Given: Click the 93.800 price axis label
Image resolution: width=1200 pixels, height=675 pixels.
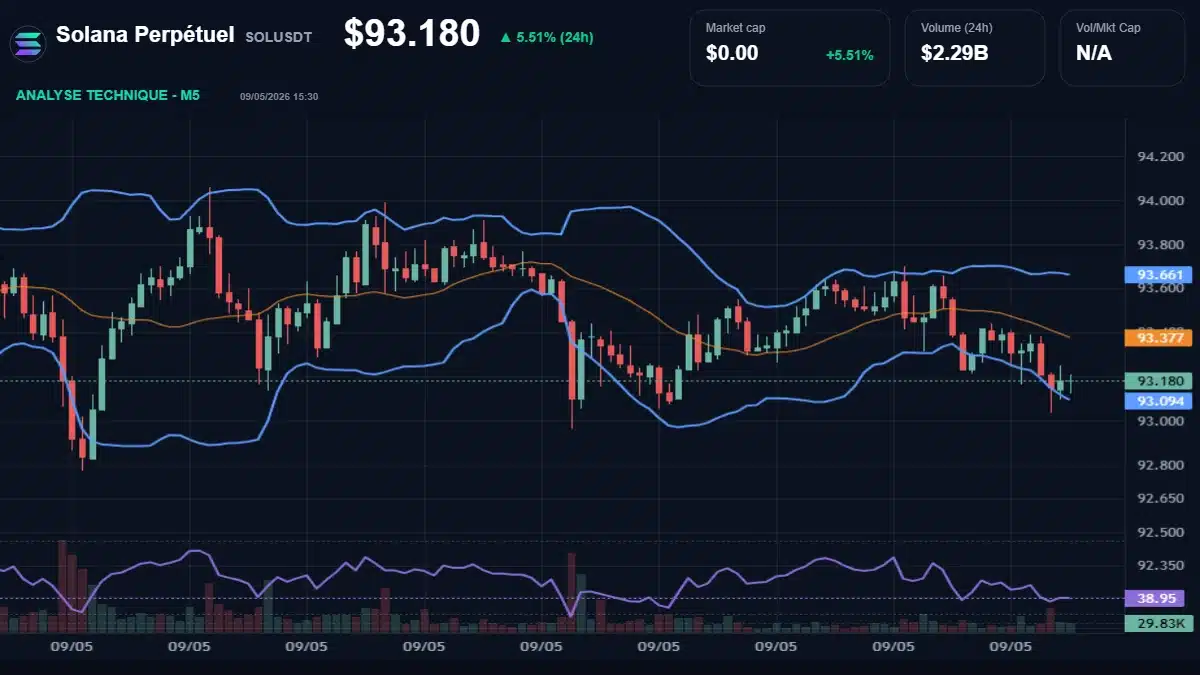Looking at the screenshot, I should 1161,245.
